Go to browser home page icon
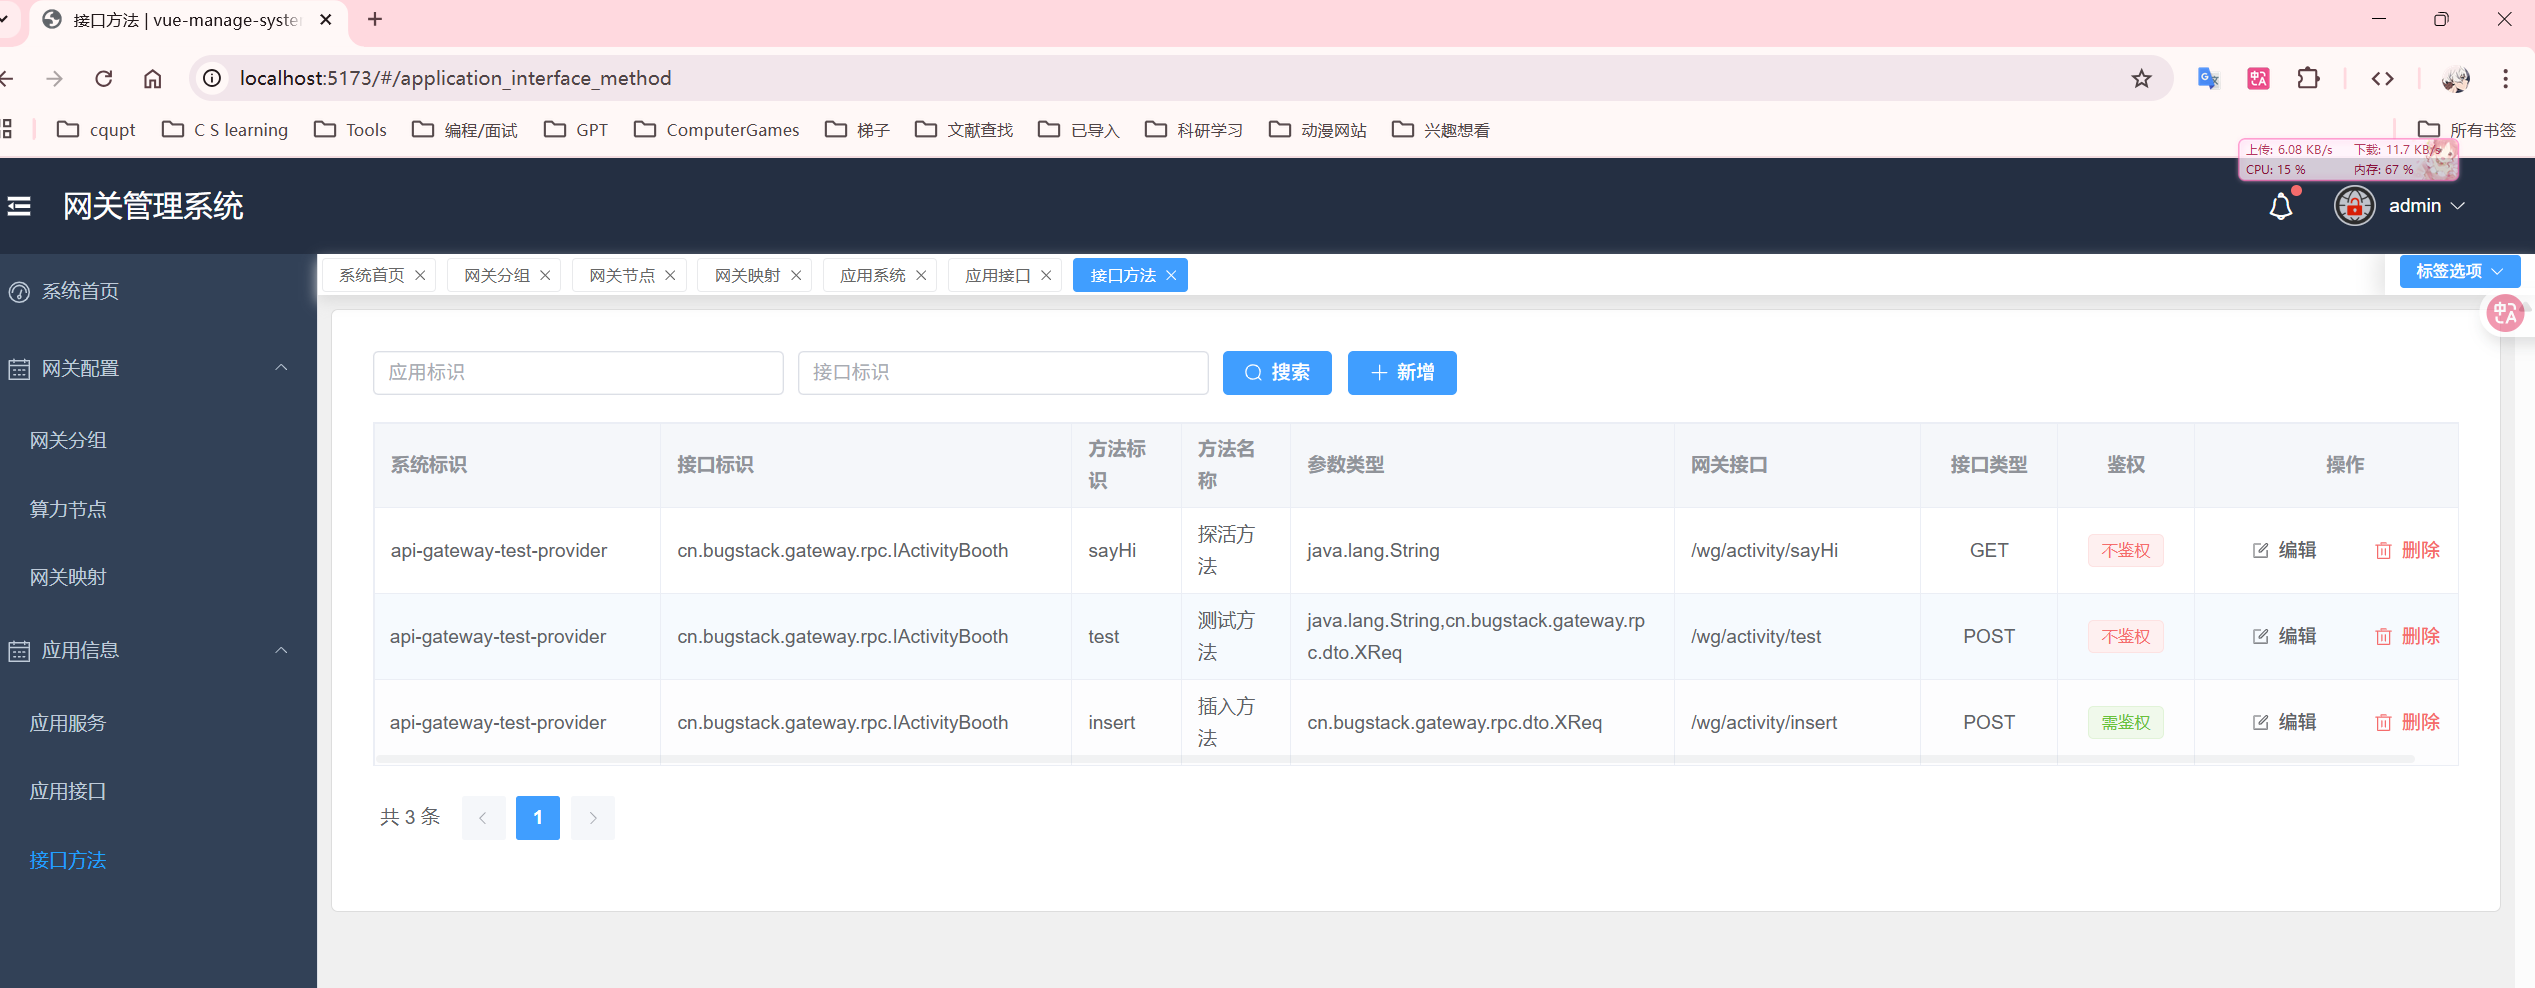This screenshot has width=2535, height=988. [x=152, y=78]
